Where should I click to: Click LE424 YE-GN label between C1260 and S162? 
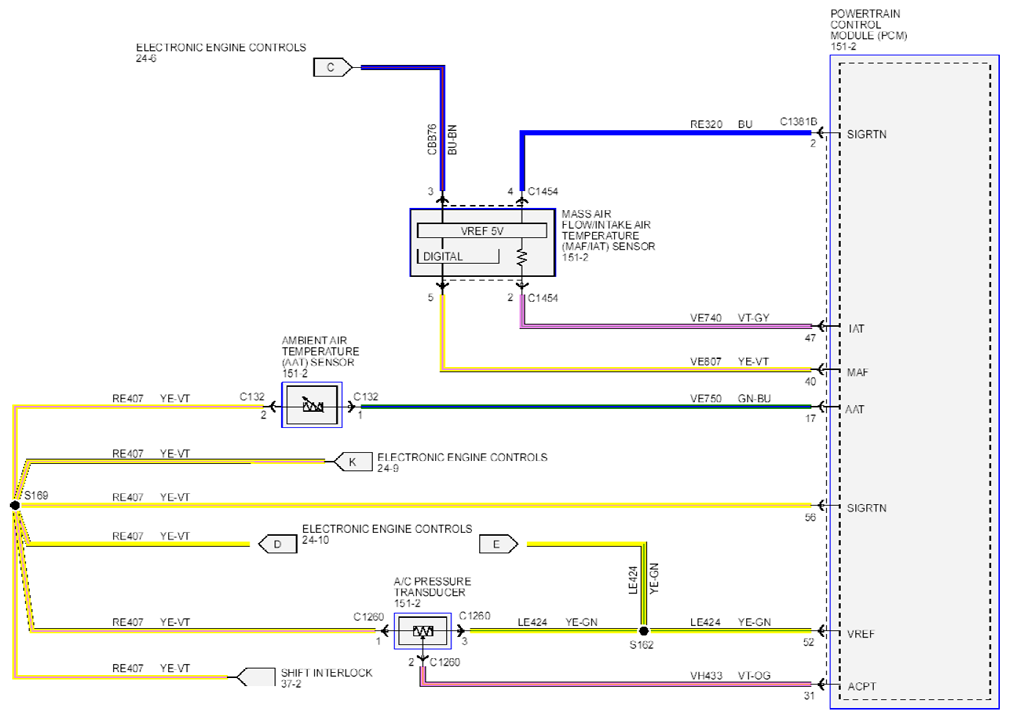557,622
